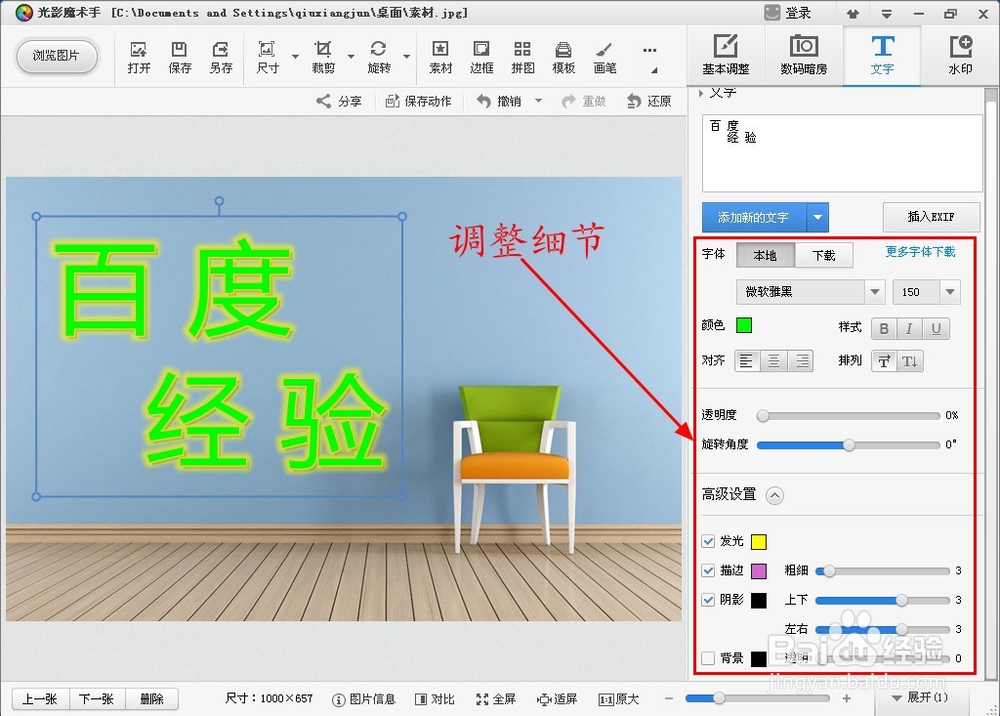
Task: Toggle the 描边 (stroke) checkbox
Action: click(708, 571)
